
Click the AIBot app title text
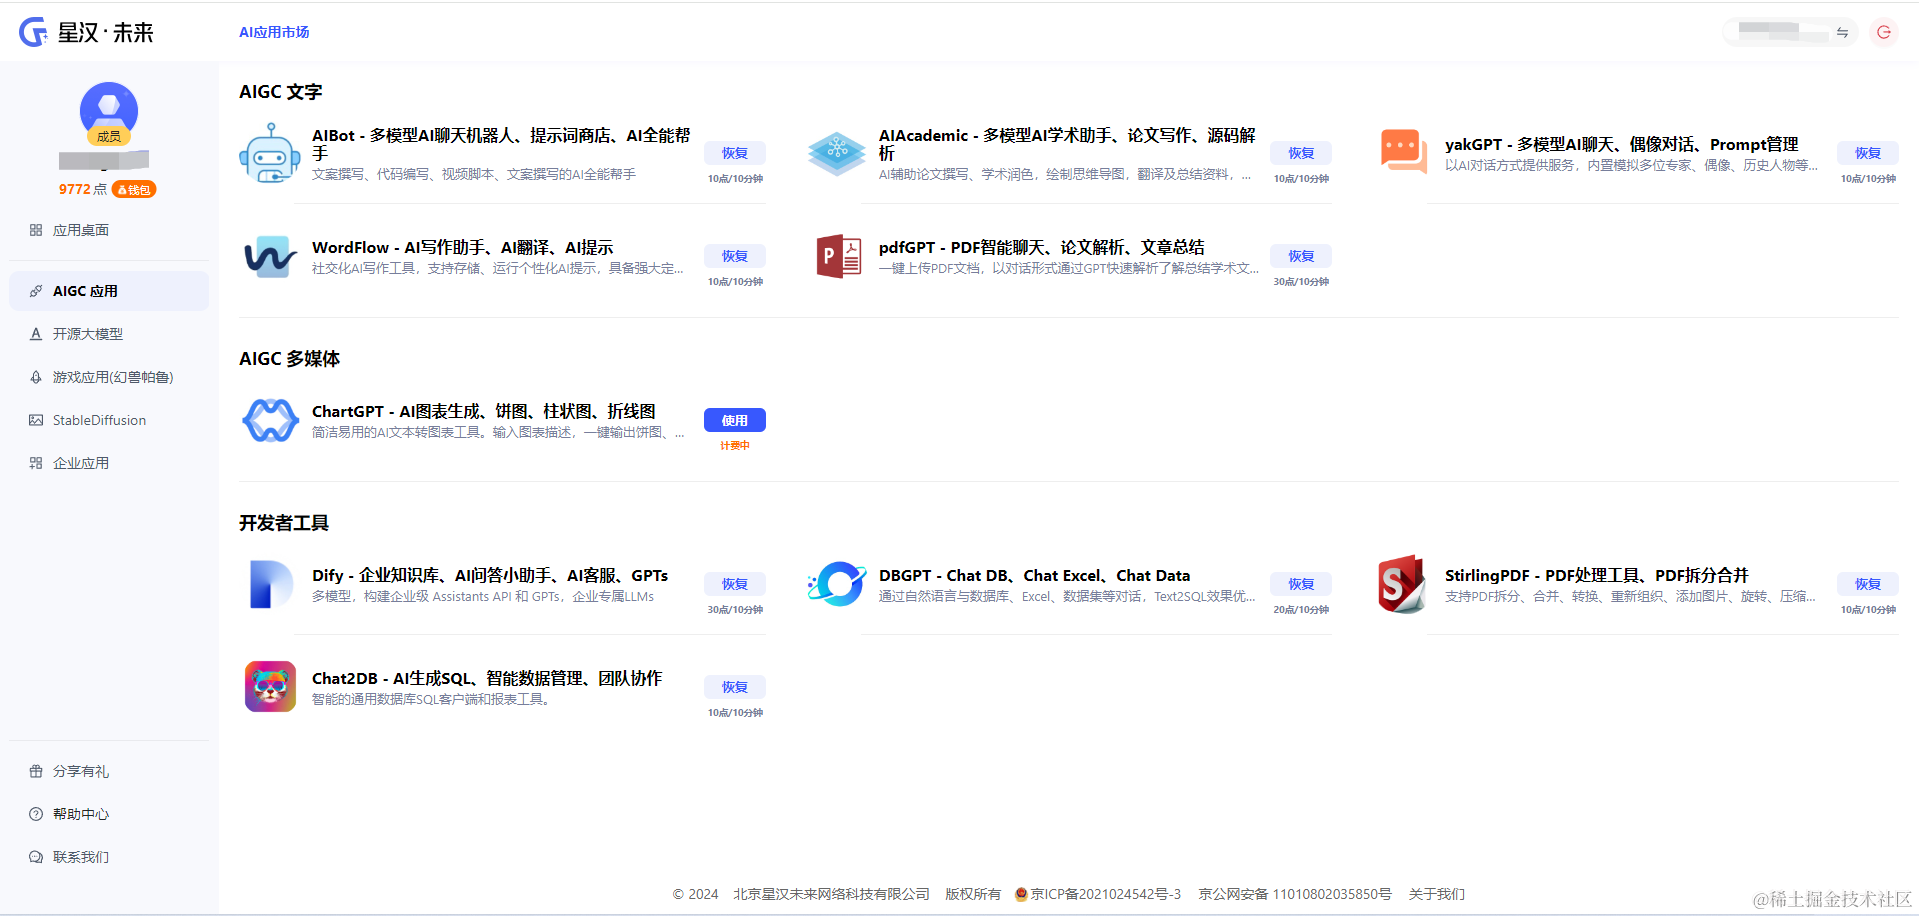501,144
